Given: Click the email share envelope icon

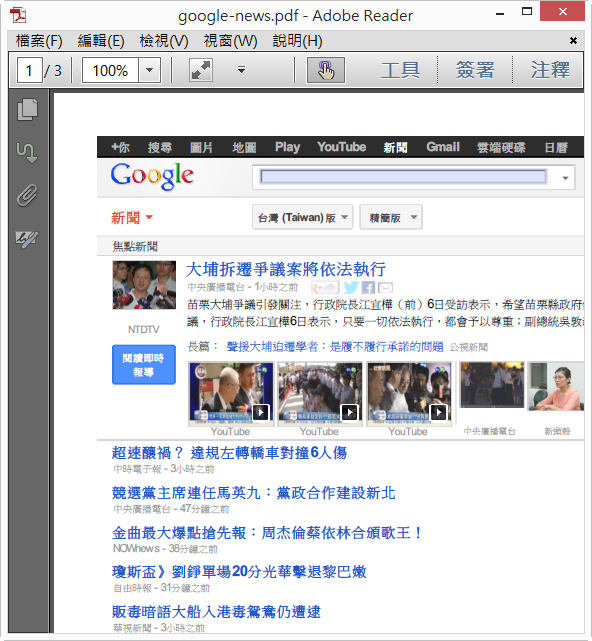Looking at the screenshot, I should [x=385, y=288].
